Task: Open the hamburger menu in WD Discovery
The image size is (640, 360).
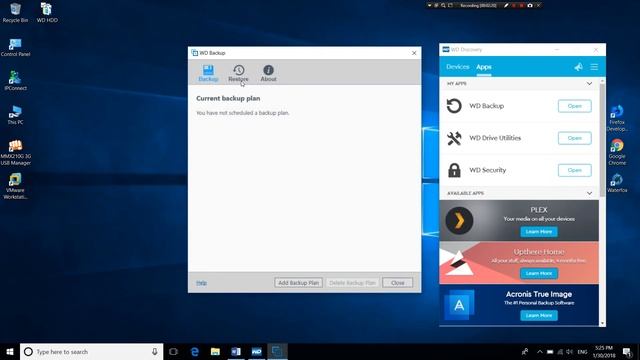Action: (594, 67)
